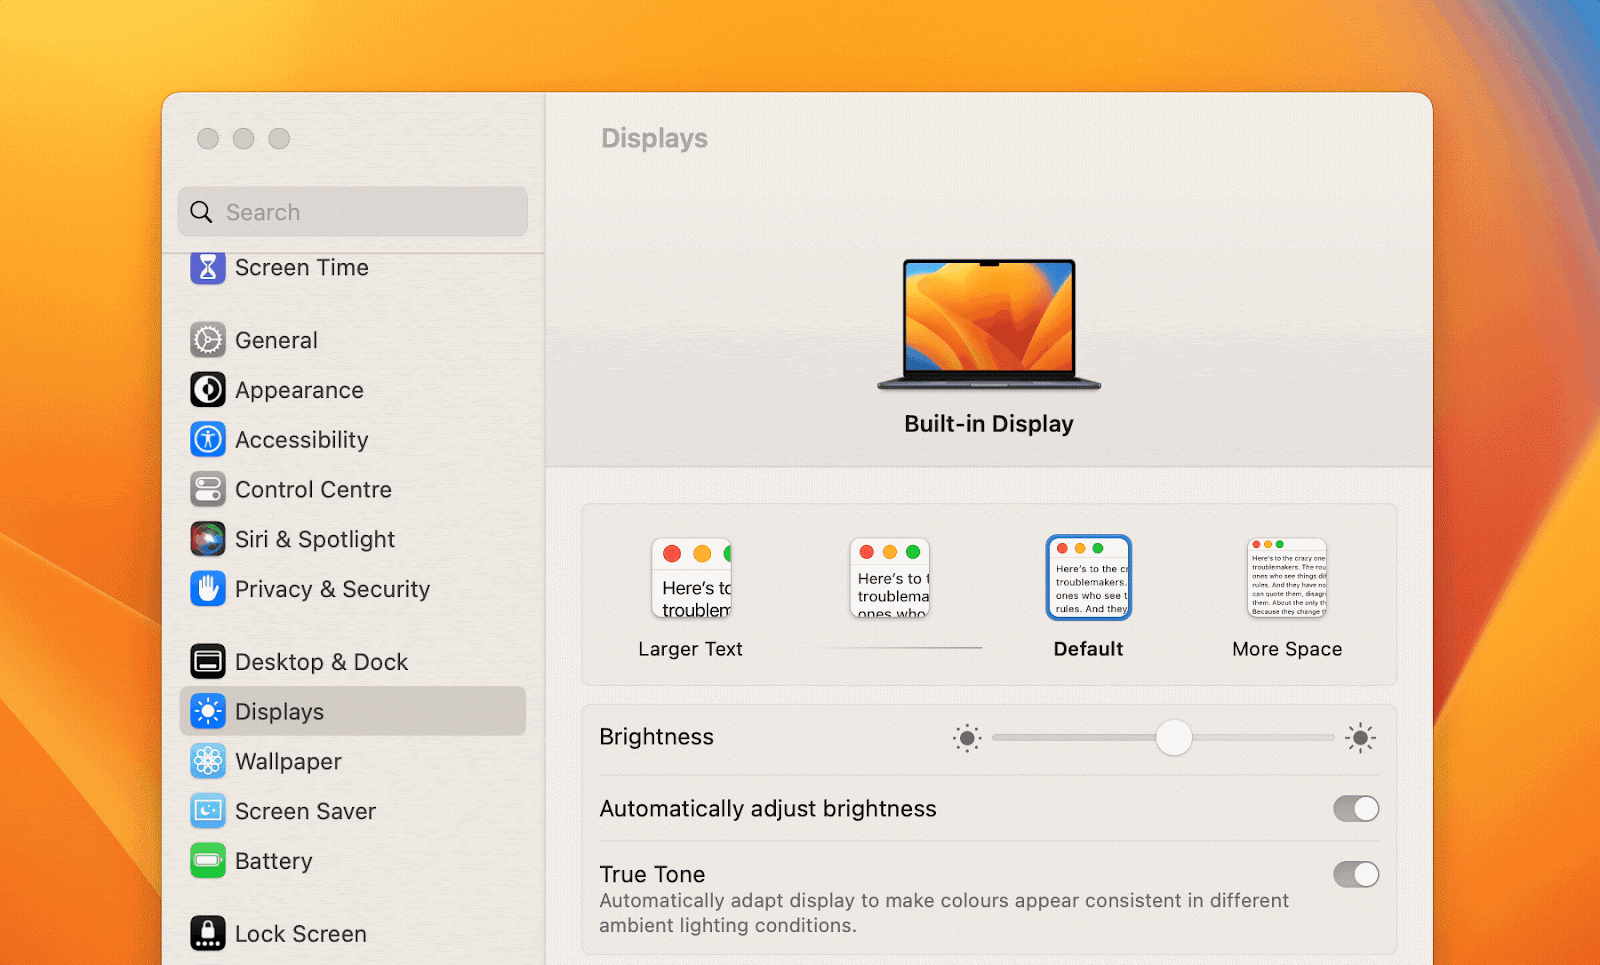Click the Accessibility icon in sidebar
1600x965 pixels.
[208, 439]
